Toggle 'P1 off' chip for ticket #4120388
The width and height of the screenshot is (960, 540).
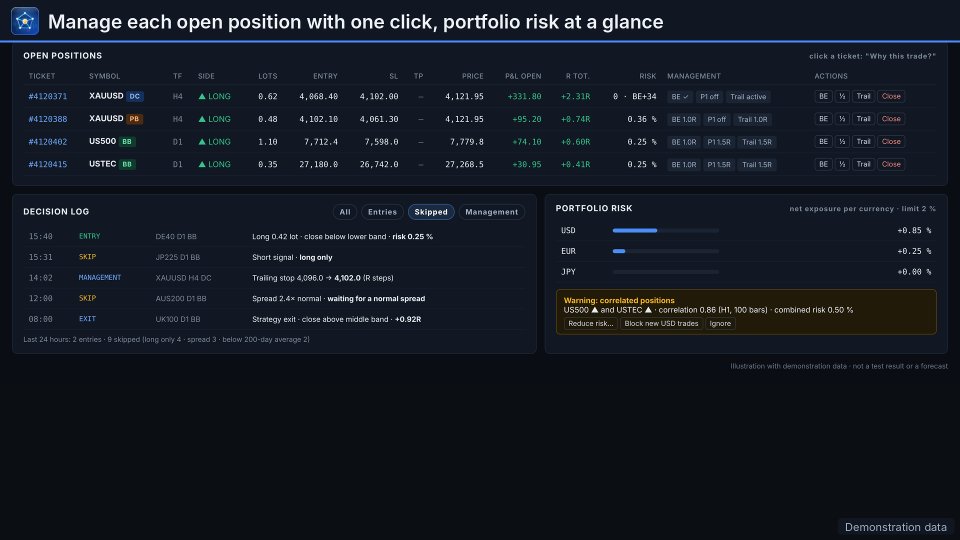(x=716, y=119)
